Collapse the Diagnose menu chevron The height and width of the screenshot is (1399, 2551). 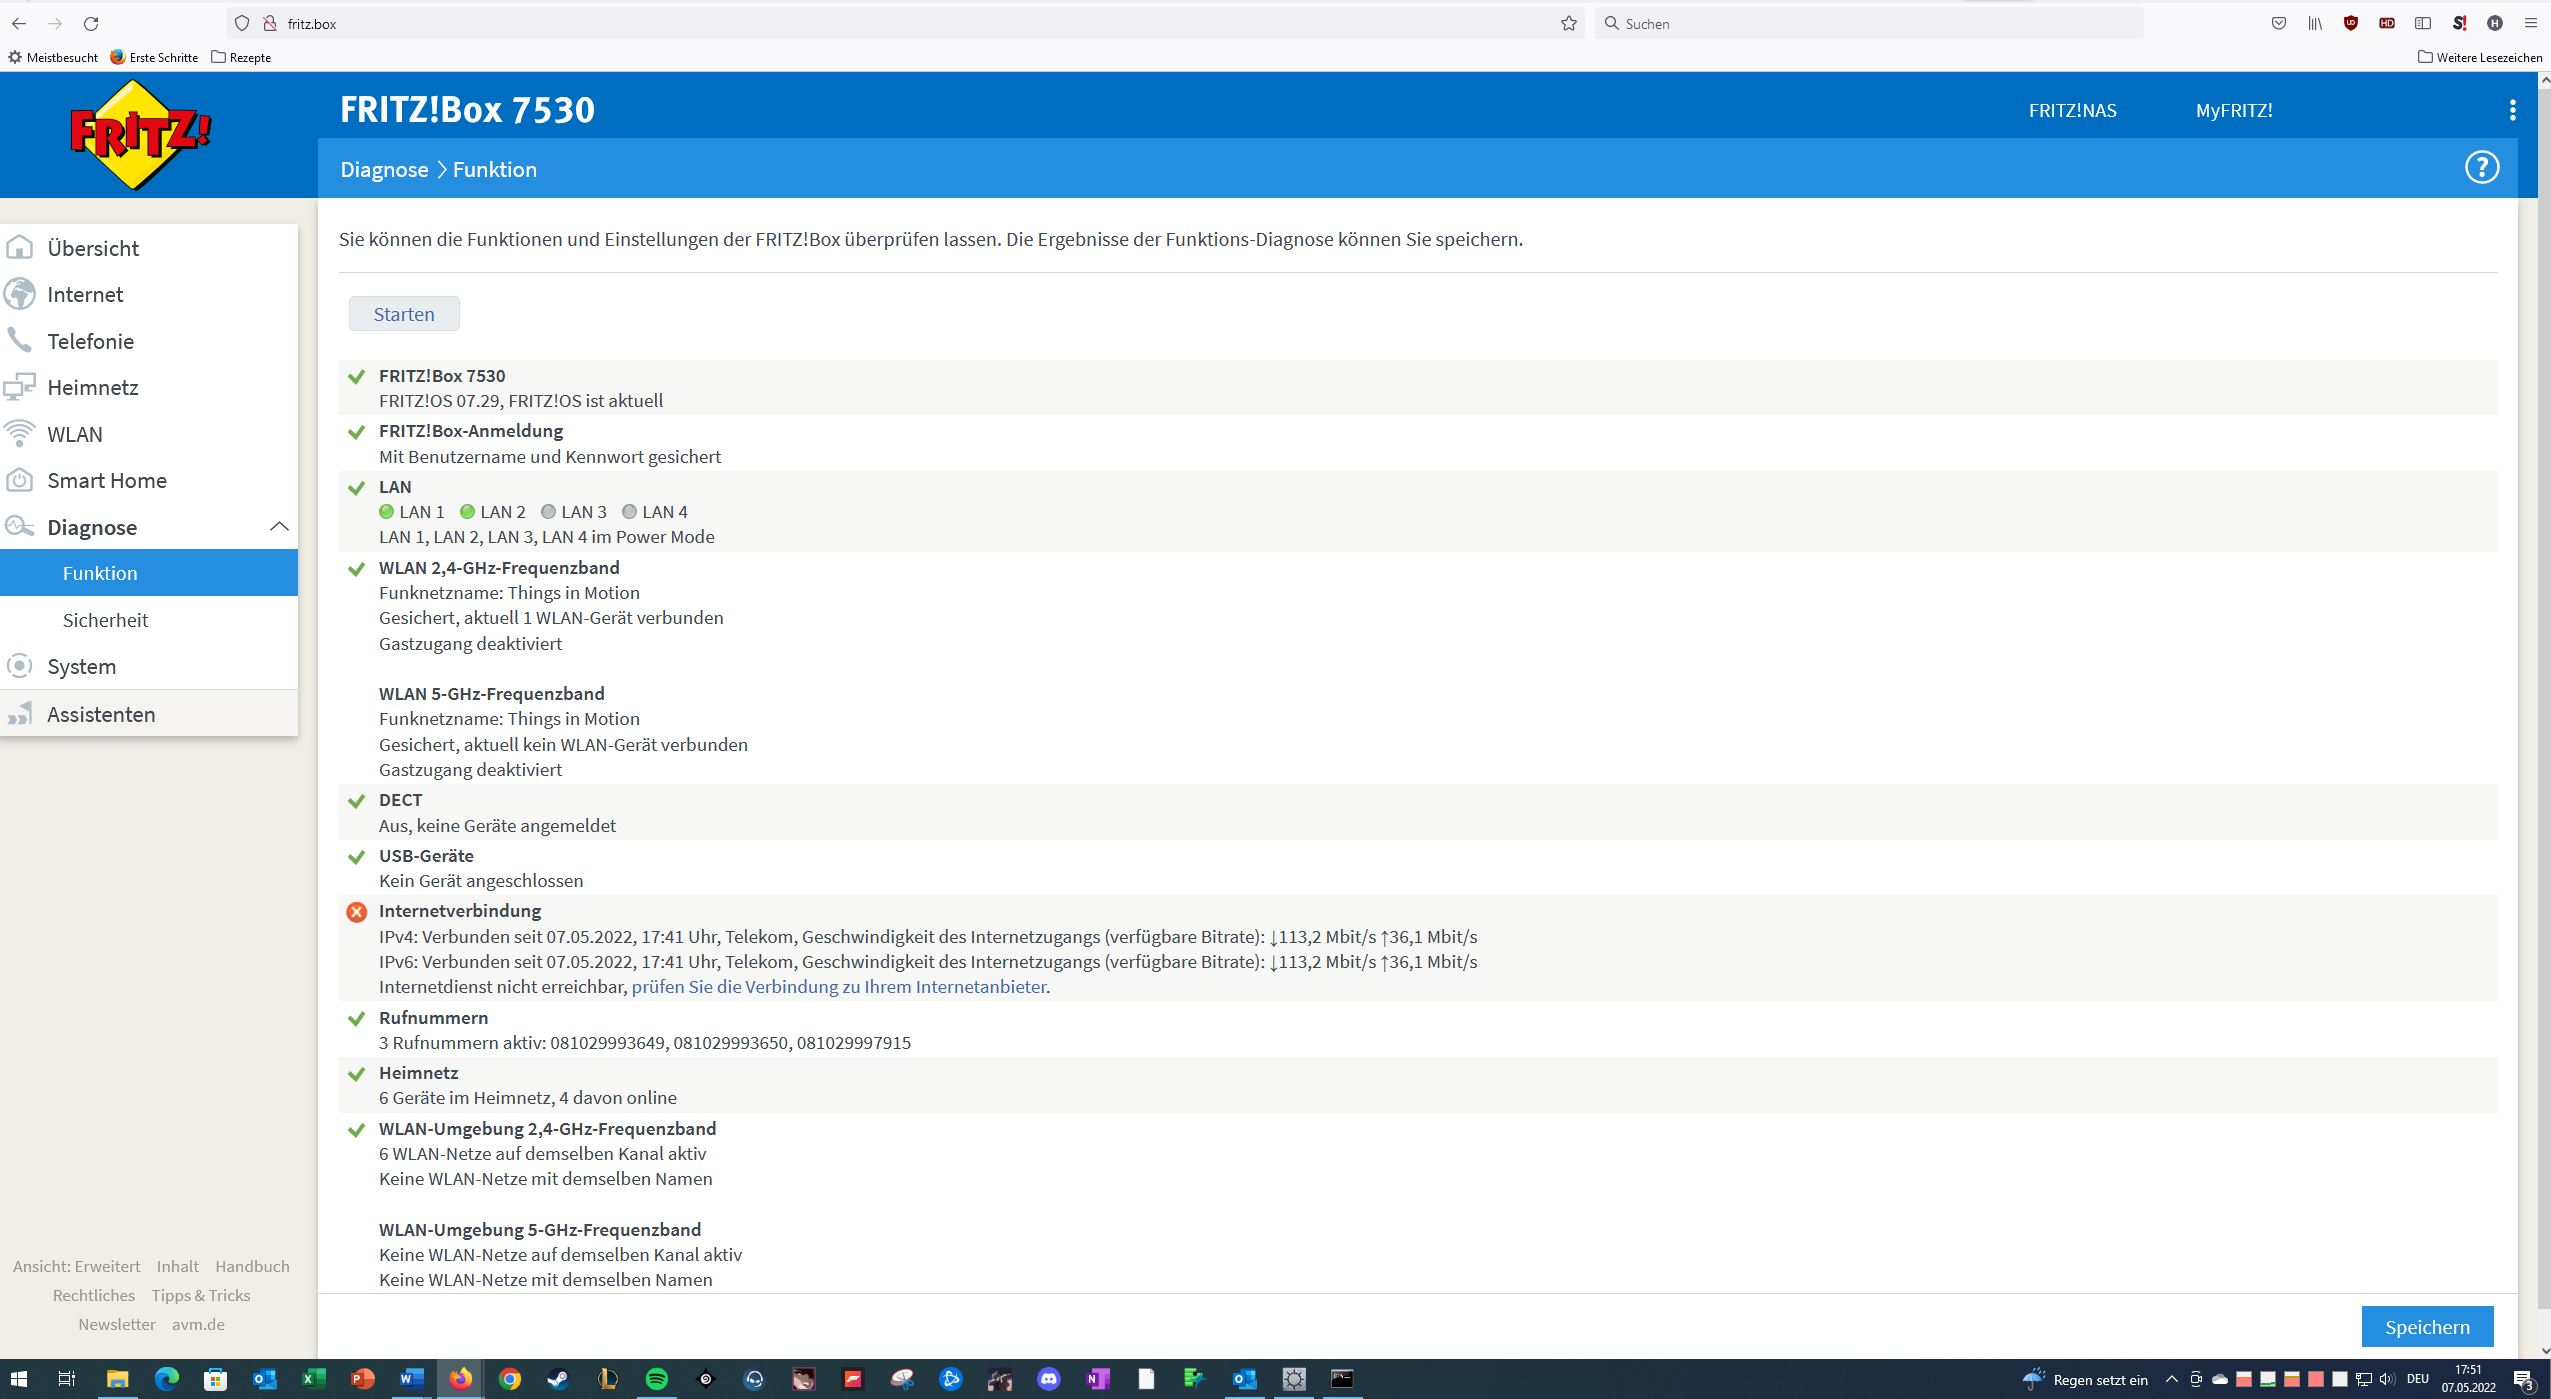click(279, 527)
